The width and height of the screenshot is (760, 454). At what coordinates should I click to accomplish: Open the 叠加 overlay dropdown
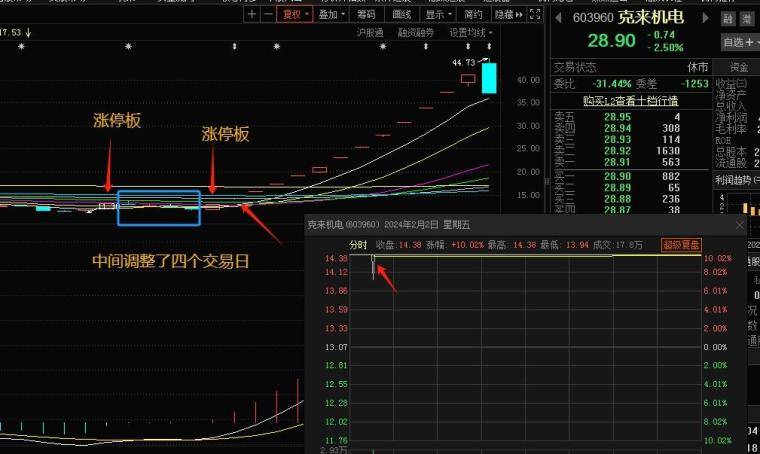pos(331,15)
